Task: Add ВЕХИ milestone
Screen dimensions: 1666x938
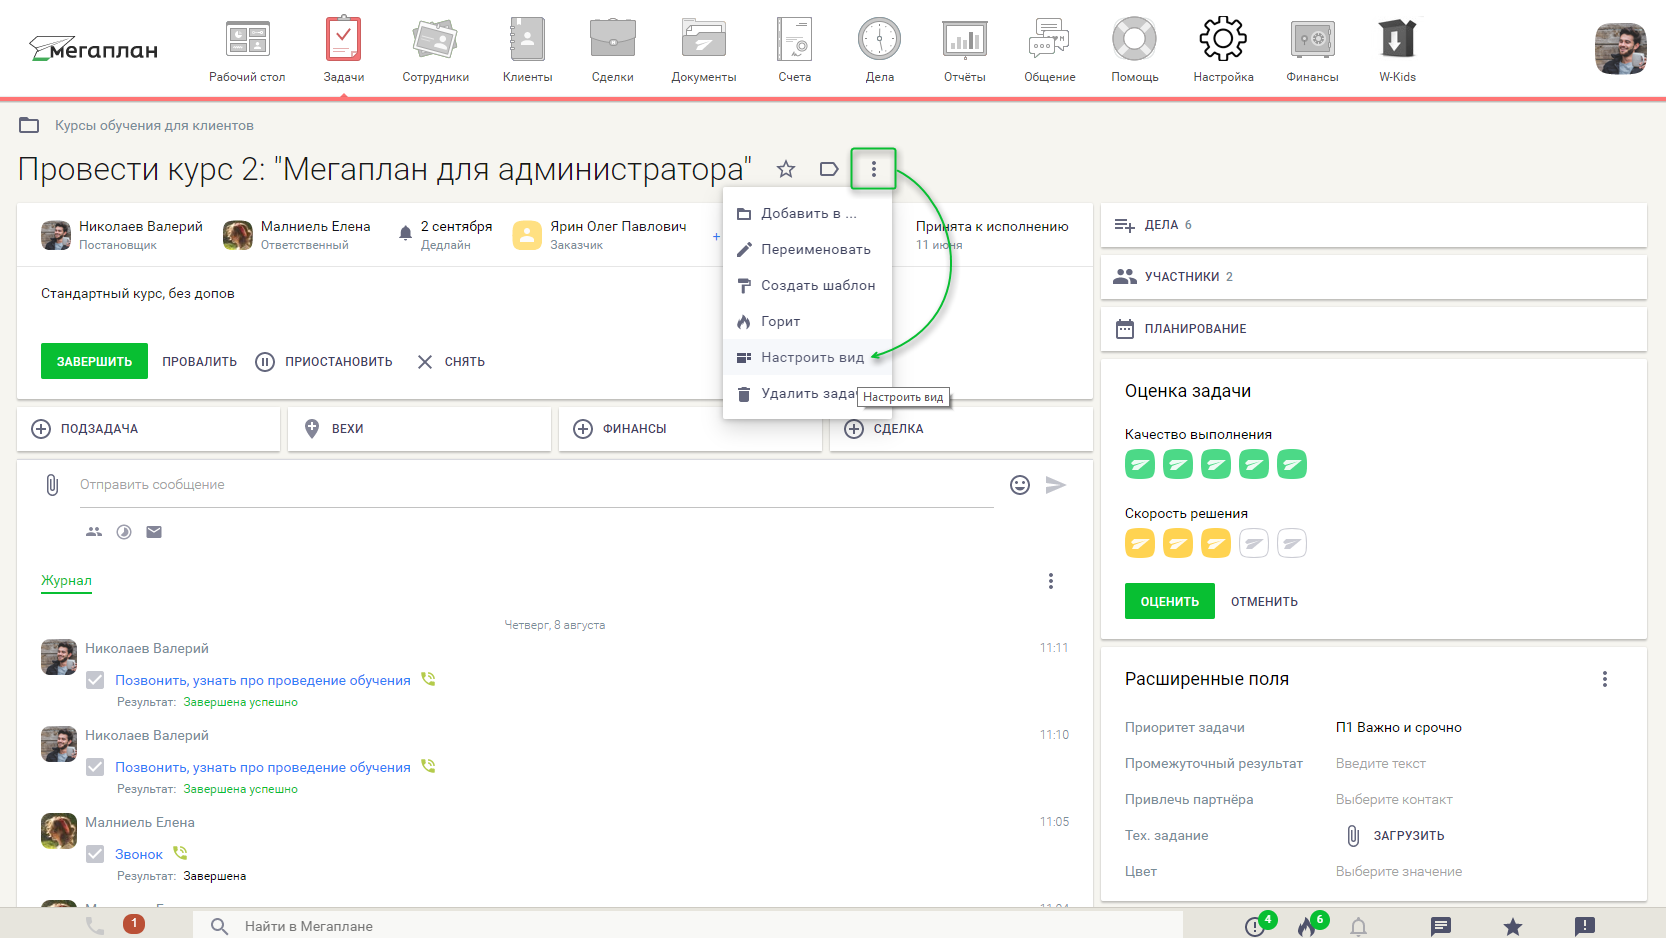Action: (x=419, y=428)
